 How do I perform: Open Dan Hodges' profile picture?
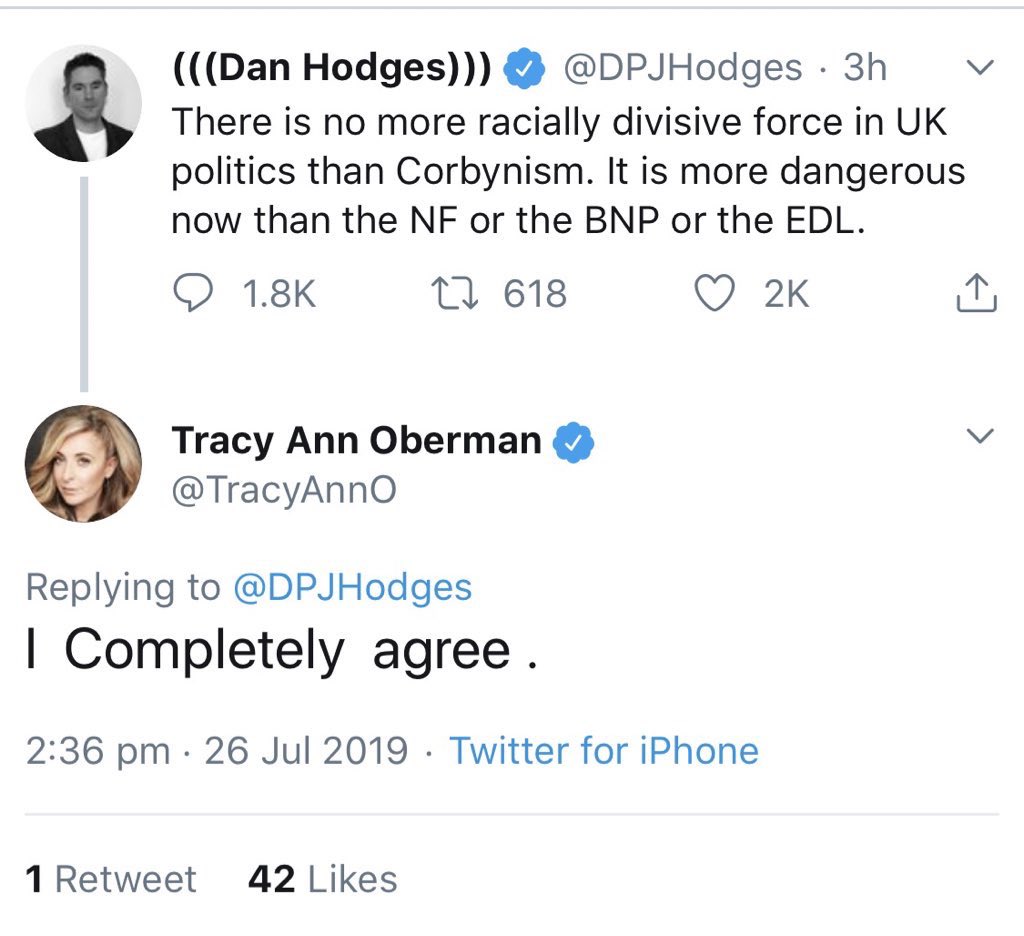point(84,103)
